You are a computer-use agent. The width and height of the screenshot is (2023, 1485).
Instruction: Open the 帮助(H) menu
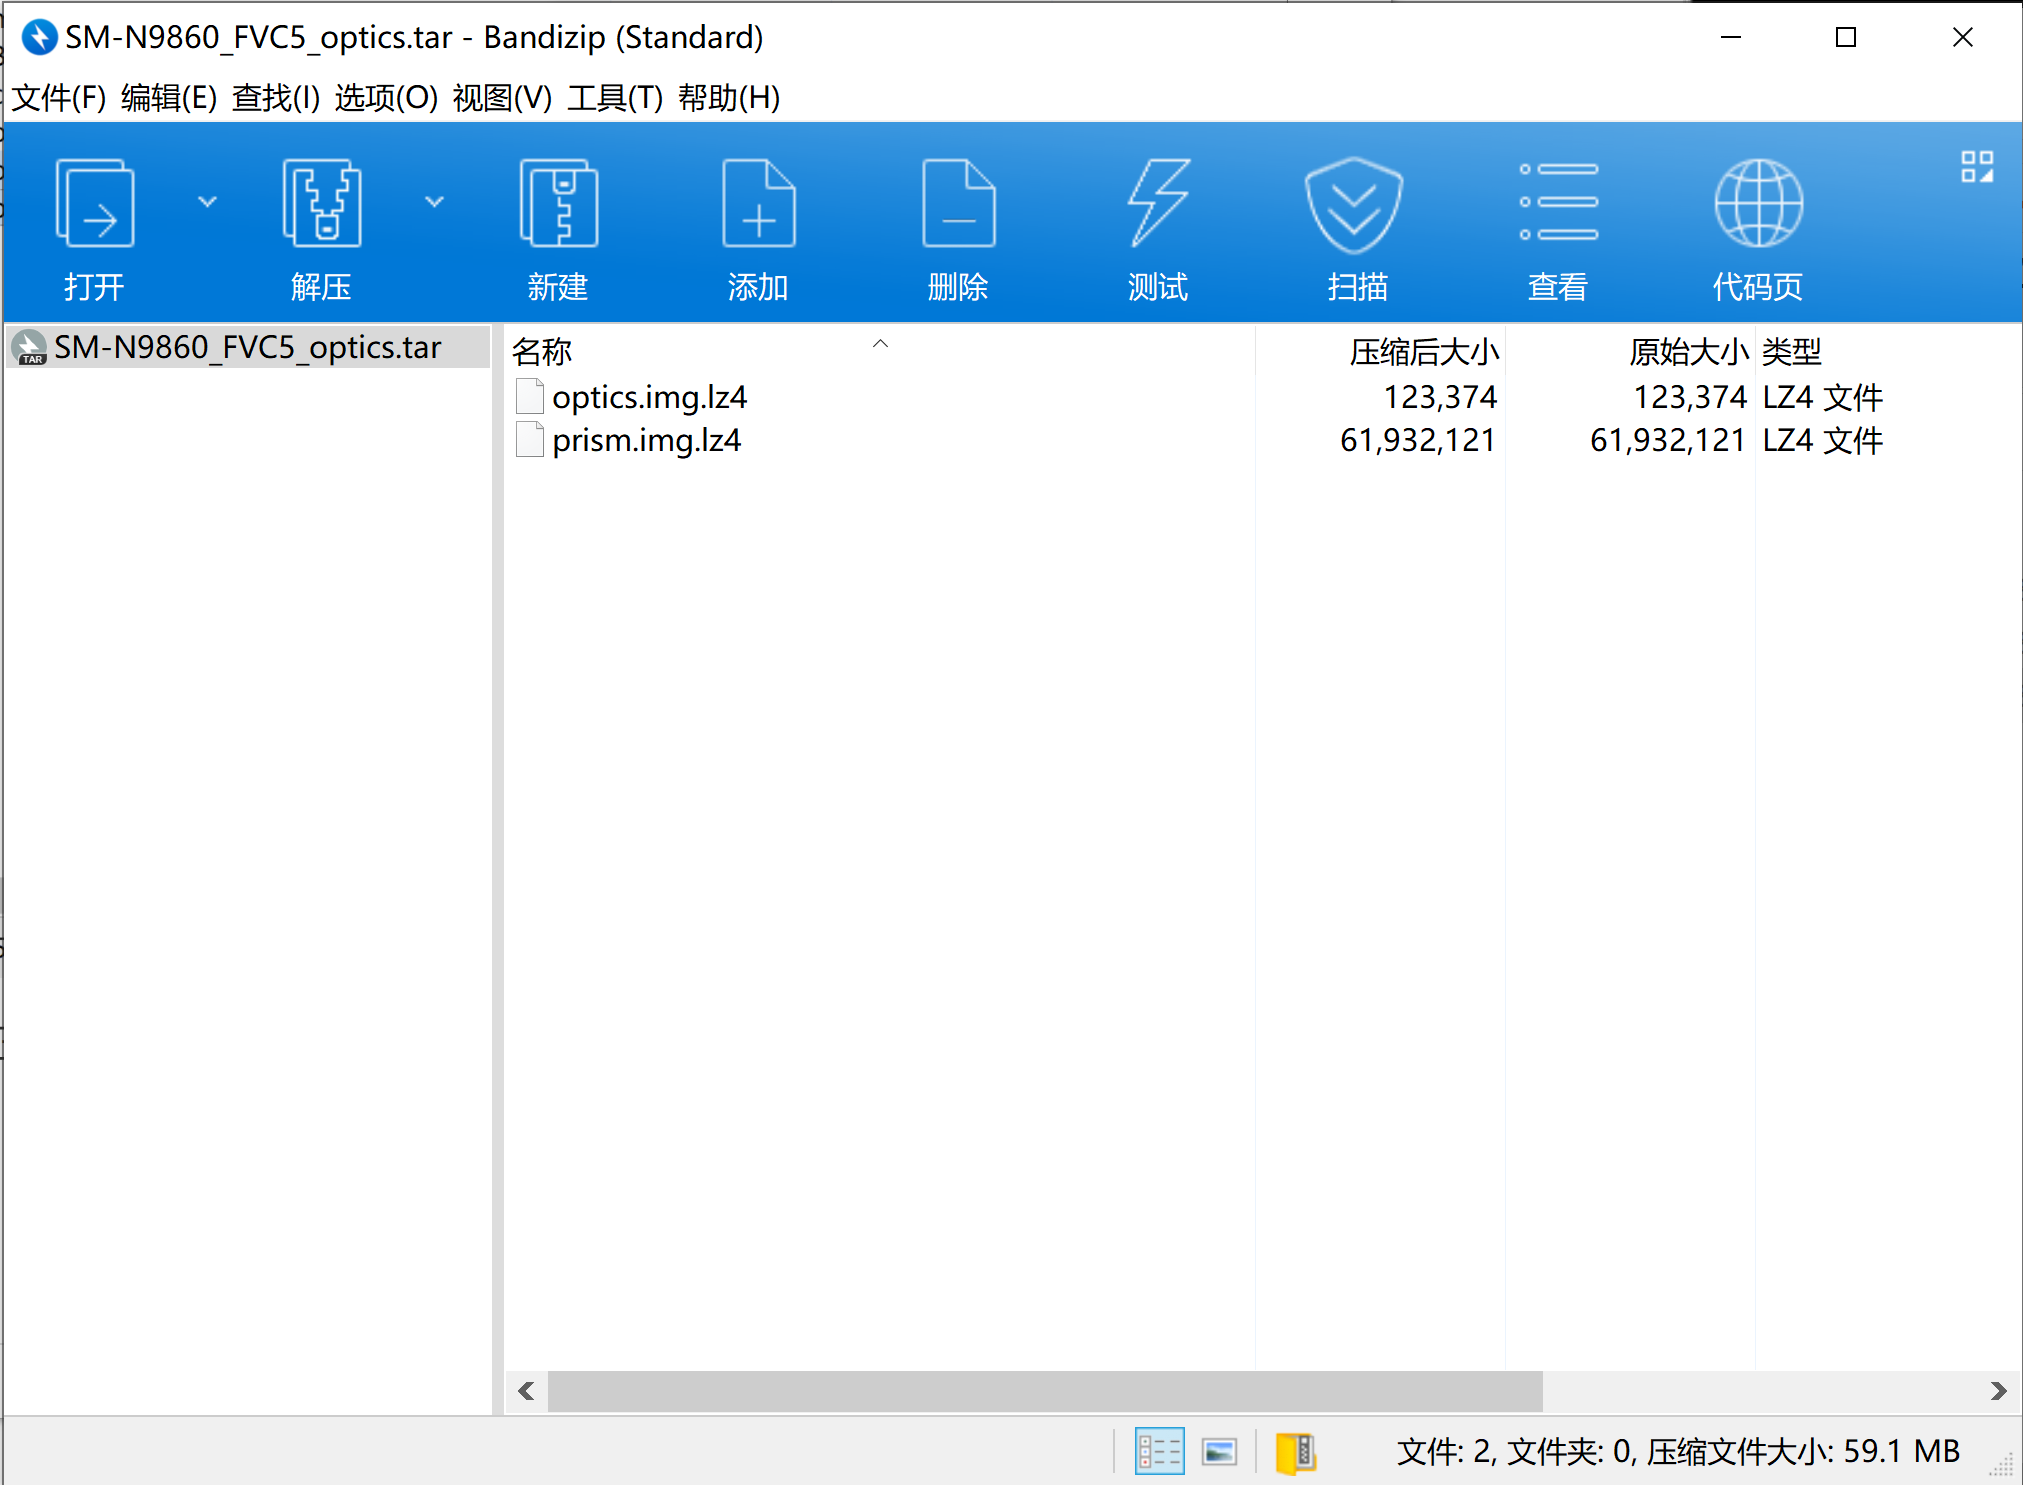pos(729,98)
